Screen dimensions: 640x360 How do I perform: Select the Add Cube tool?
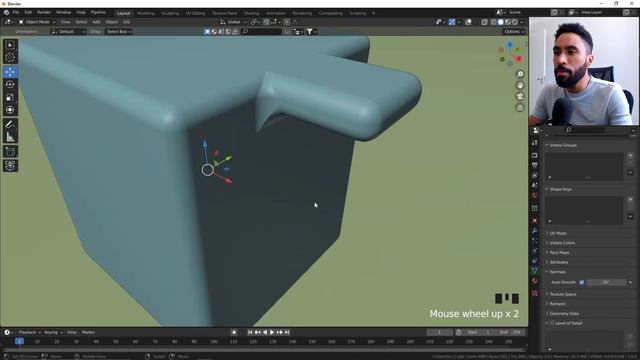coord(10,151)
